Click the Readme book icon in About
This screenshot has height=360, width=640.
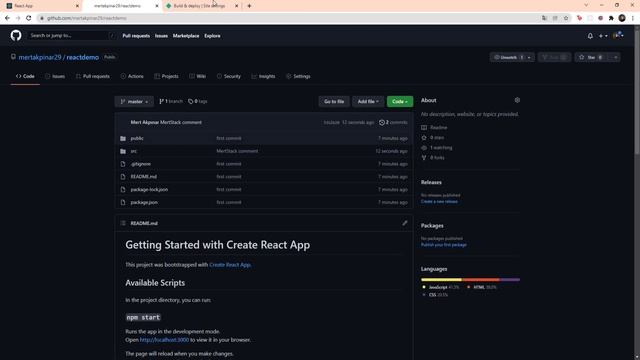tap(424, 127)
